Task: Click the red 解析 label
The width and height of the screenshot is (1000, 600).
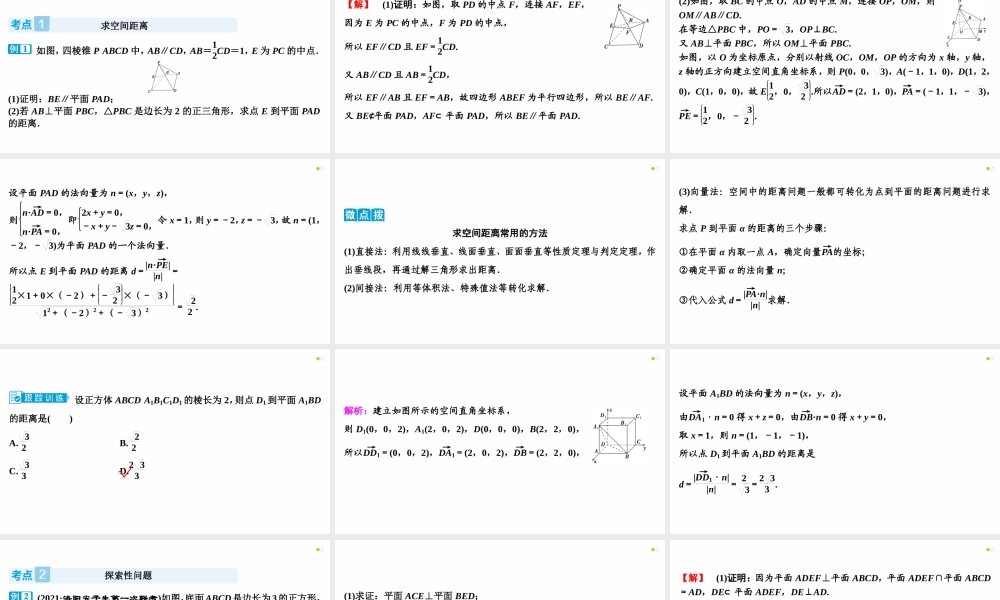Action: coord(354,410)
